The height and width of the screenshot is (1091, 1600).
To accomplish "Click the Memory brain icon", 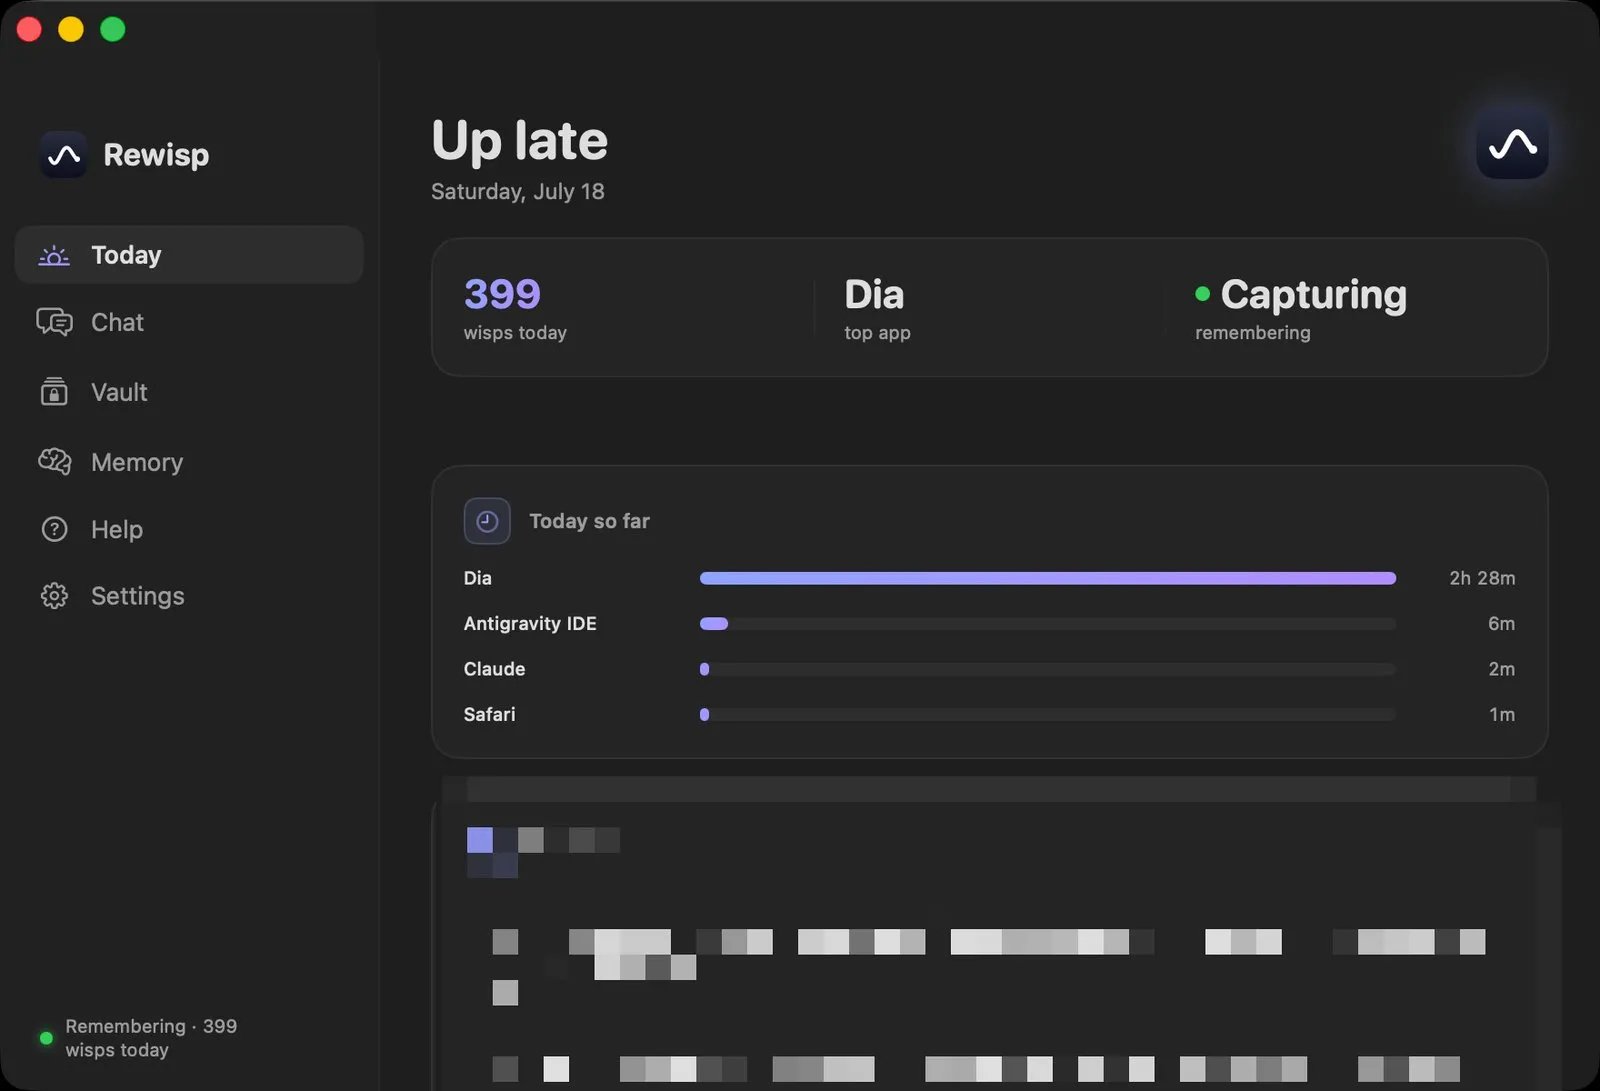I will point(54,461).
